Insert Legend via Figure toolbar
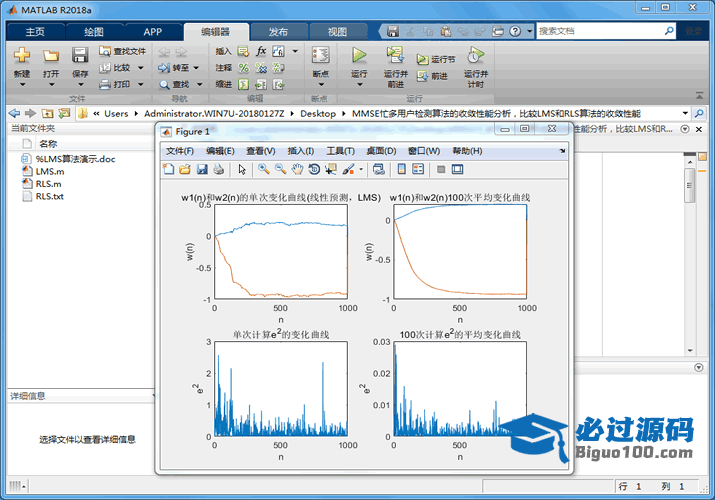 coord(418,170)
